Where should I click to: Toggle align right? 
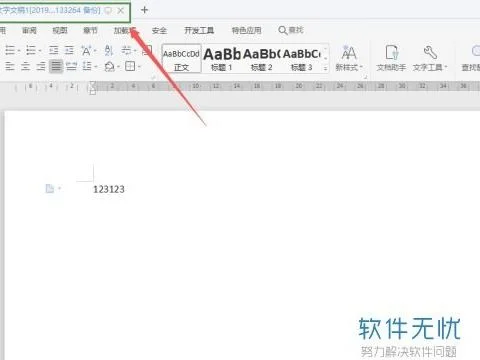click(41, 66)
